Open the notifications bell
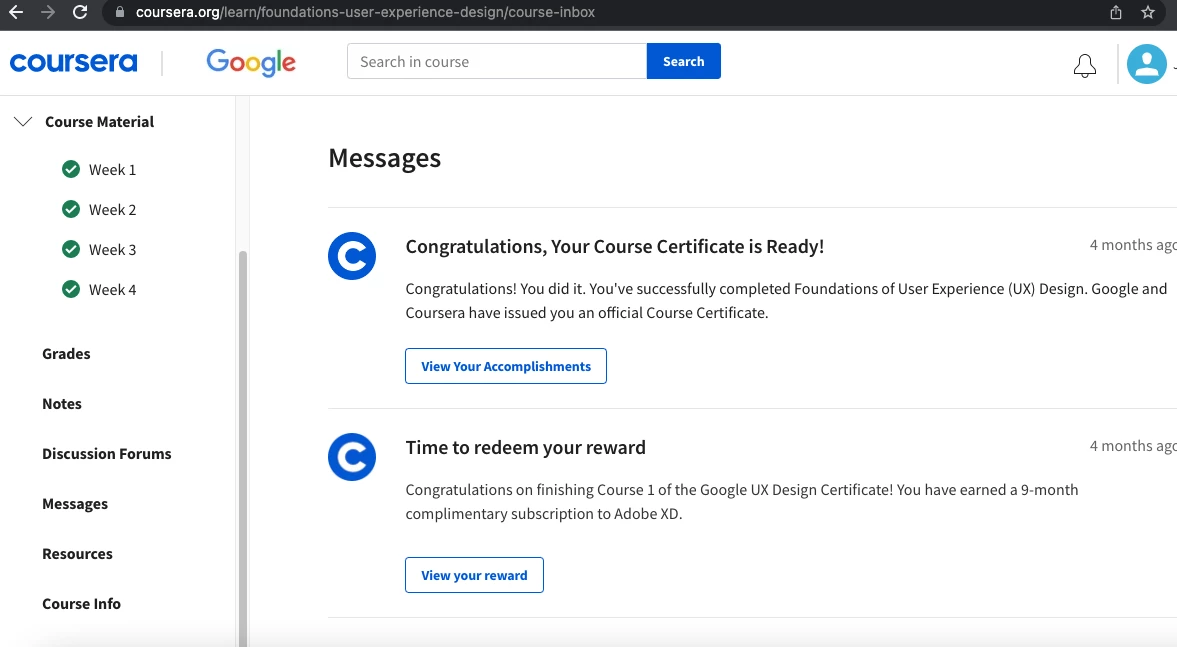This screenshot has width=1177, height=647. pyautogui.click(x=1084, y=65)
